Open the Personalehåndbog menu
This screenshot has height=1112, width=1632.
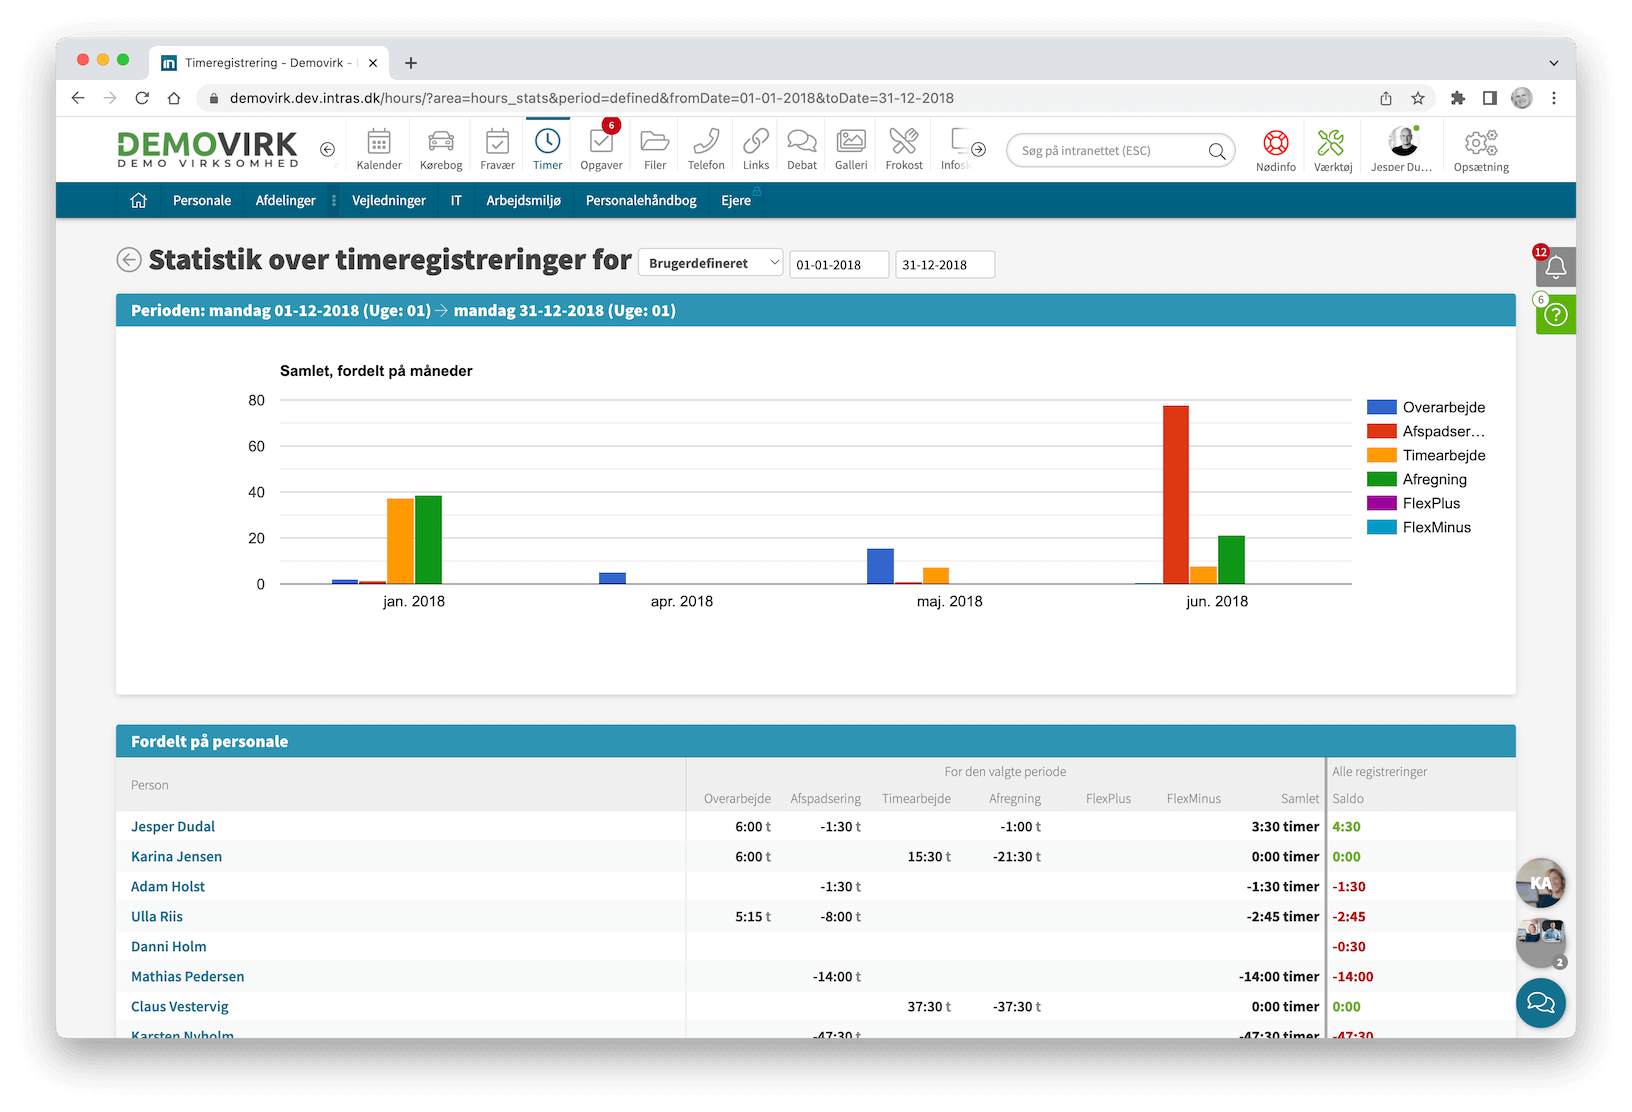tap(641, 200)
